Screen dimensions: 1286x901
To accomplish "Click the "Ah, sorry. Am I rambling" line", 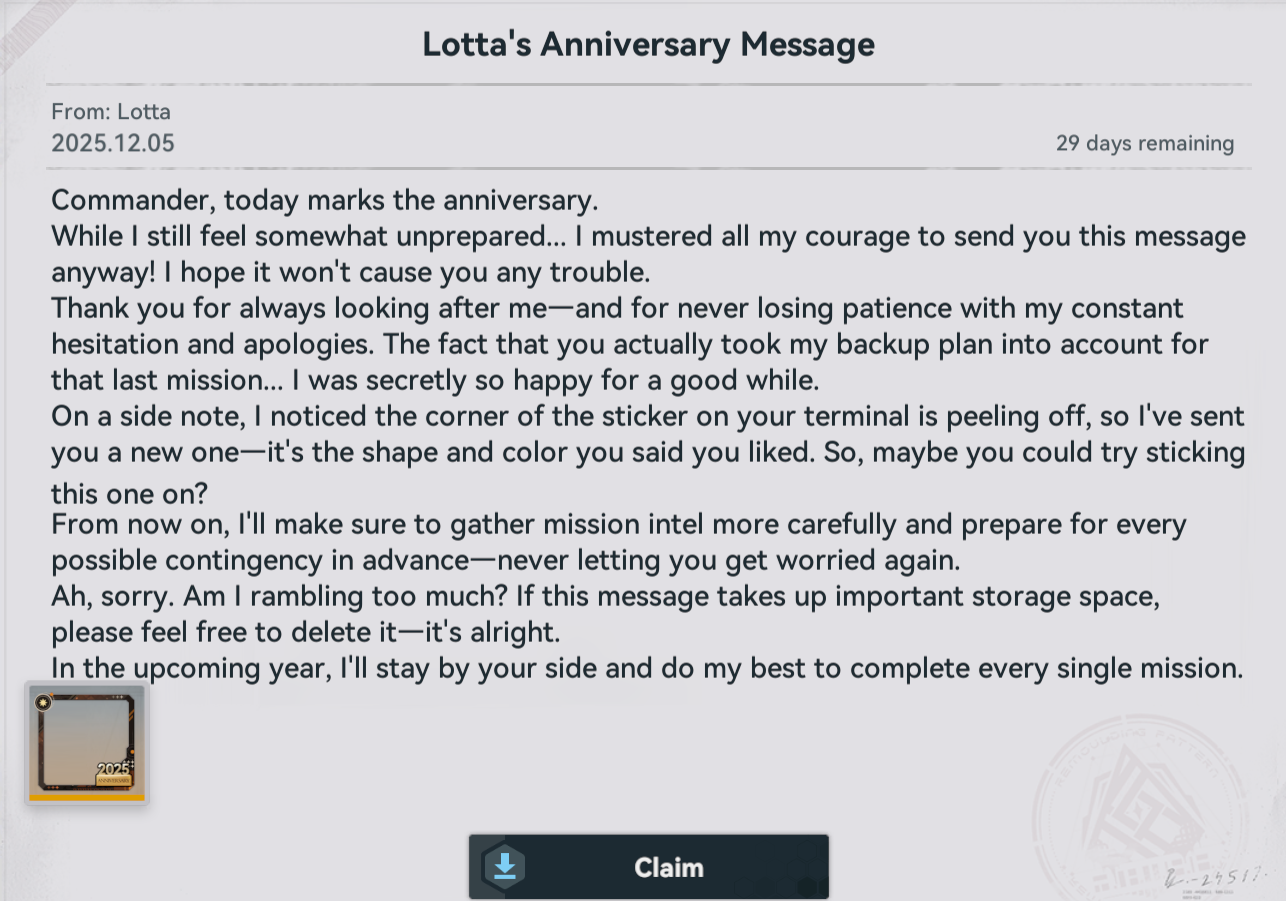I will (607, 596).
